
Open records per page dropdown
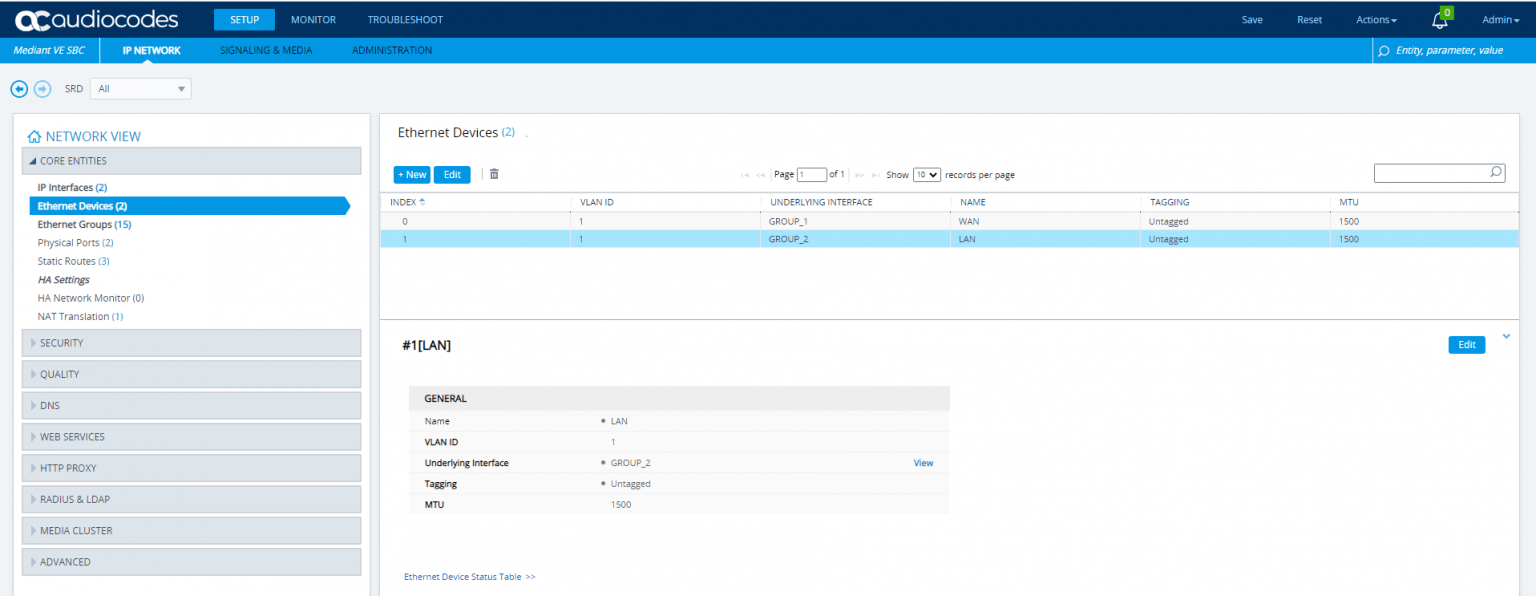927,175
